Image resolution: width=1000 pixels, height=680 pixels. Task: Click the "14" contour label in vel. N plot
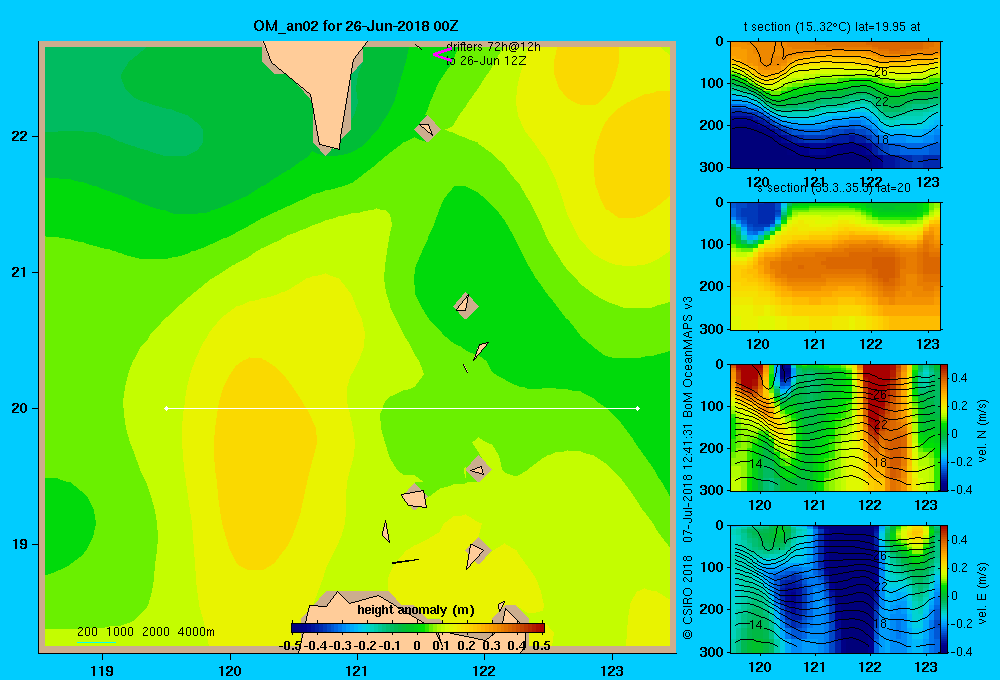(x=755, y=464)
